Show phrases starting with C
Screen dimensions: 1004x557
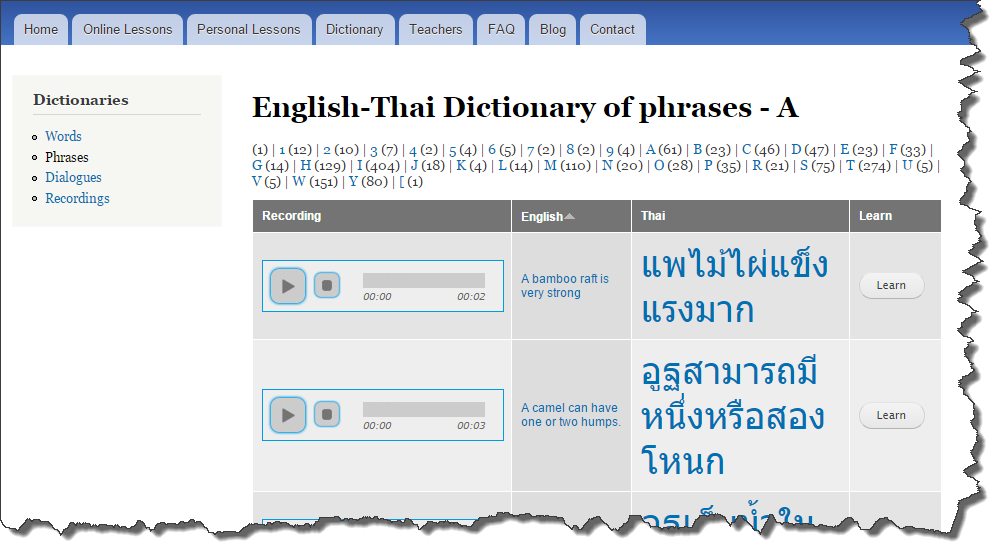click(747, 150)
